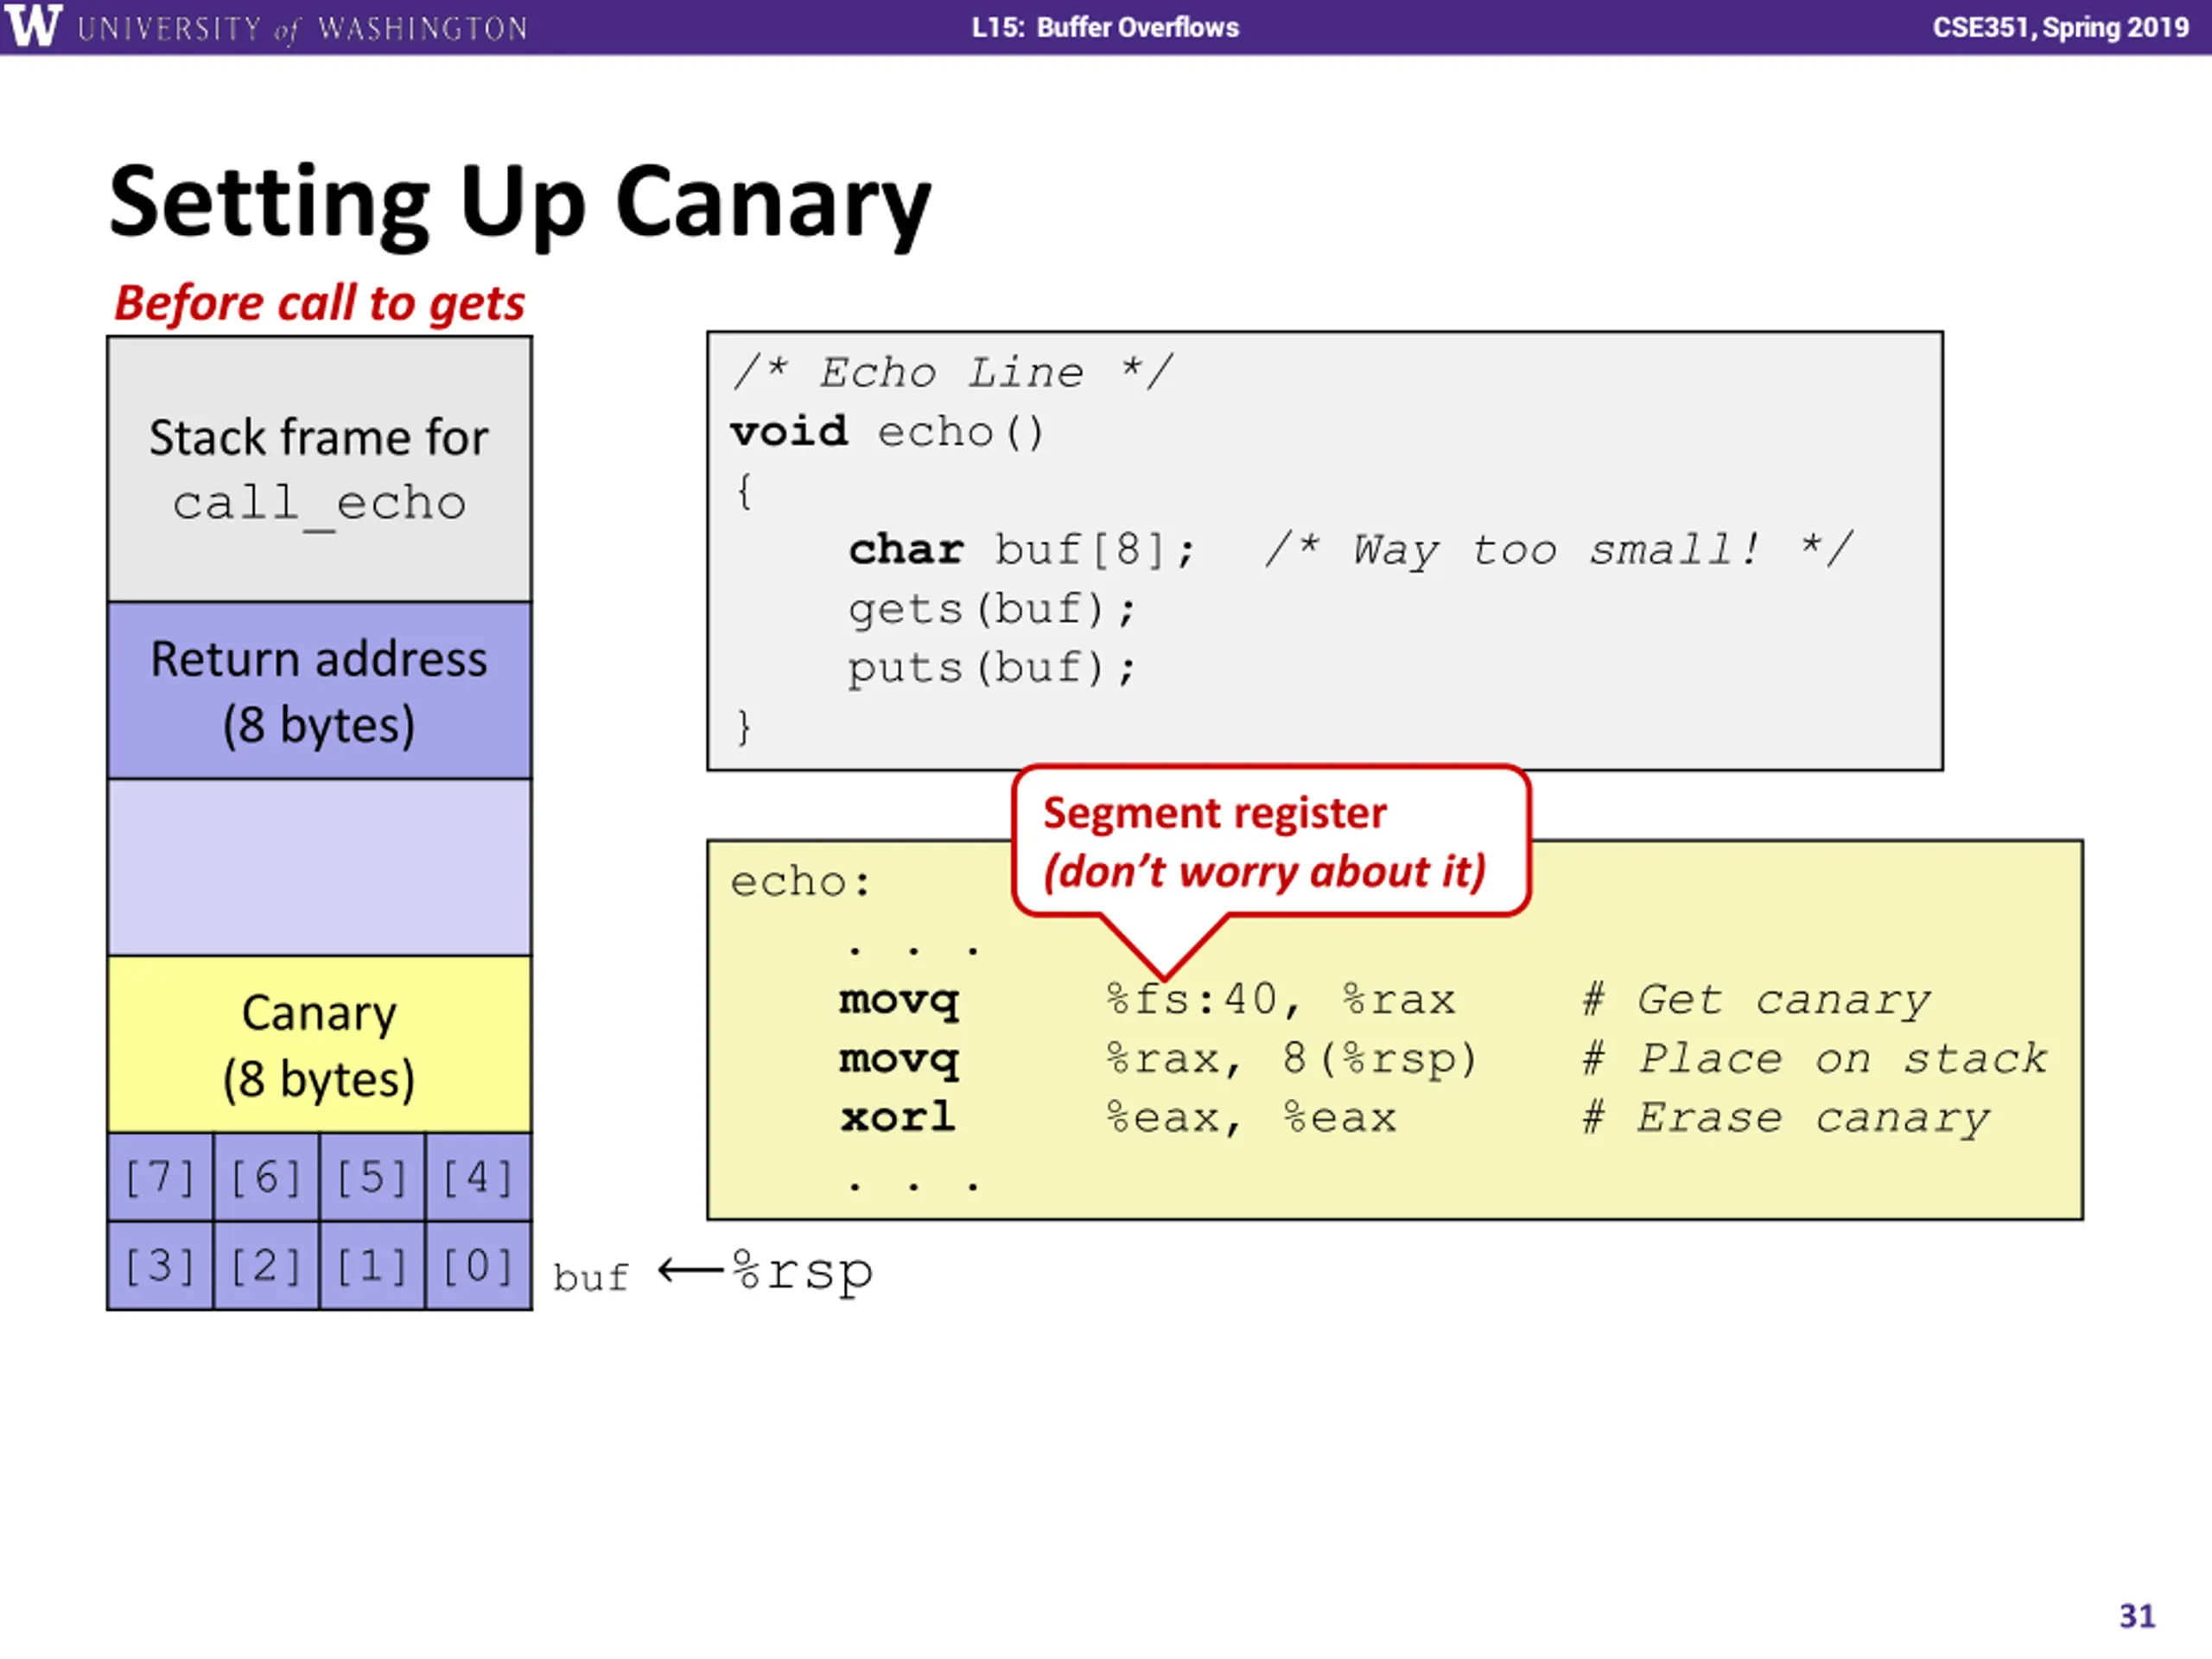Click the buf [4] byte cell

[478, 1177]
